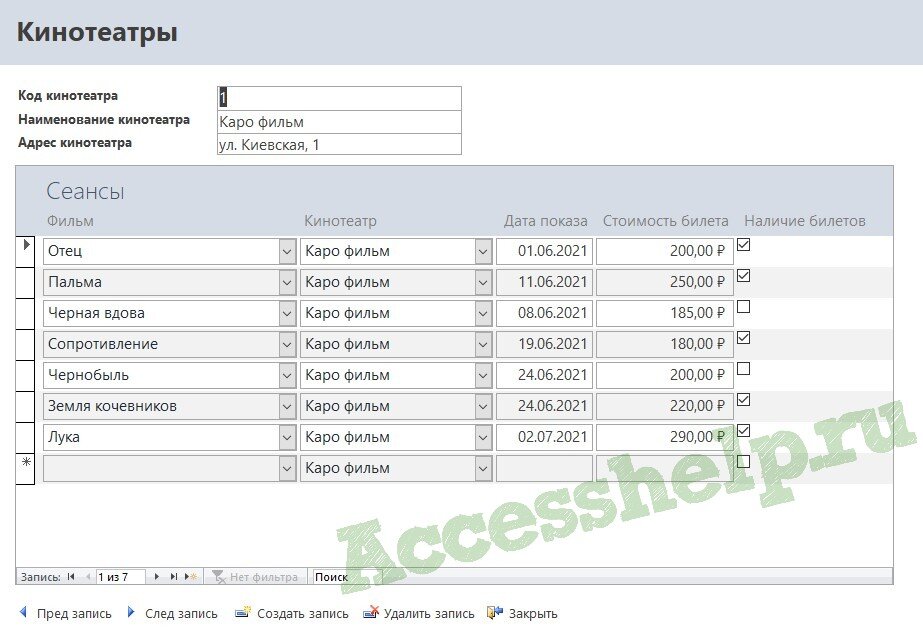Open film dropdown in the empty new row
Screen dimensions: 923x635
coord(287,468)
